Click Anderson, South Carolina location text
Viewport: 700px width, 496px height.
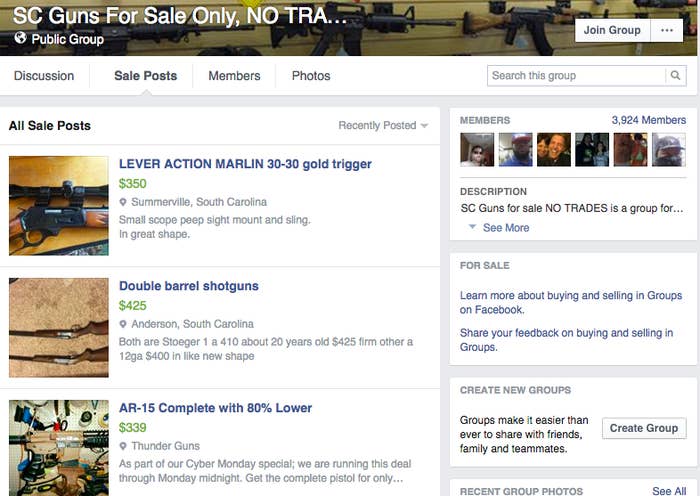tap(192, 324)
